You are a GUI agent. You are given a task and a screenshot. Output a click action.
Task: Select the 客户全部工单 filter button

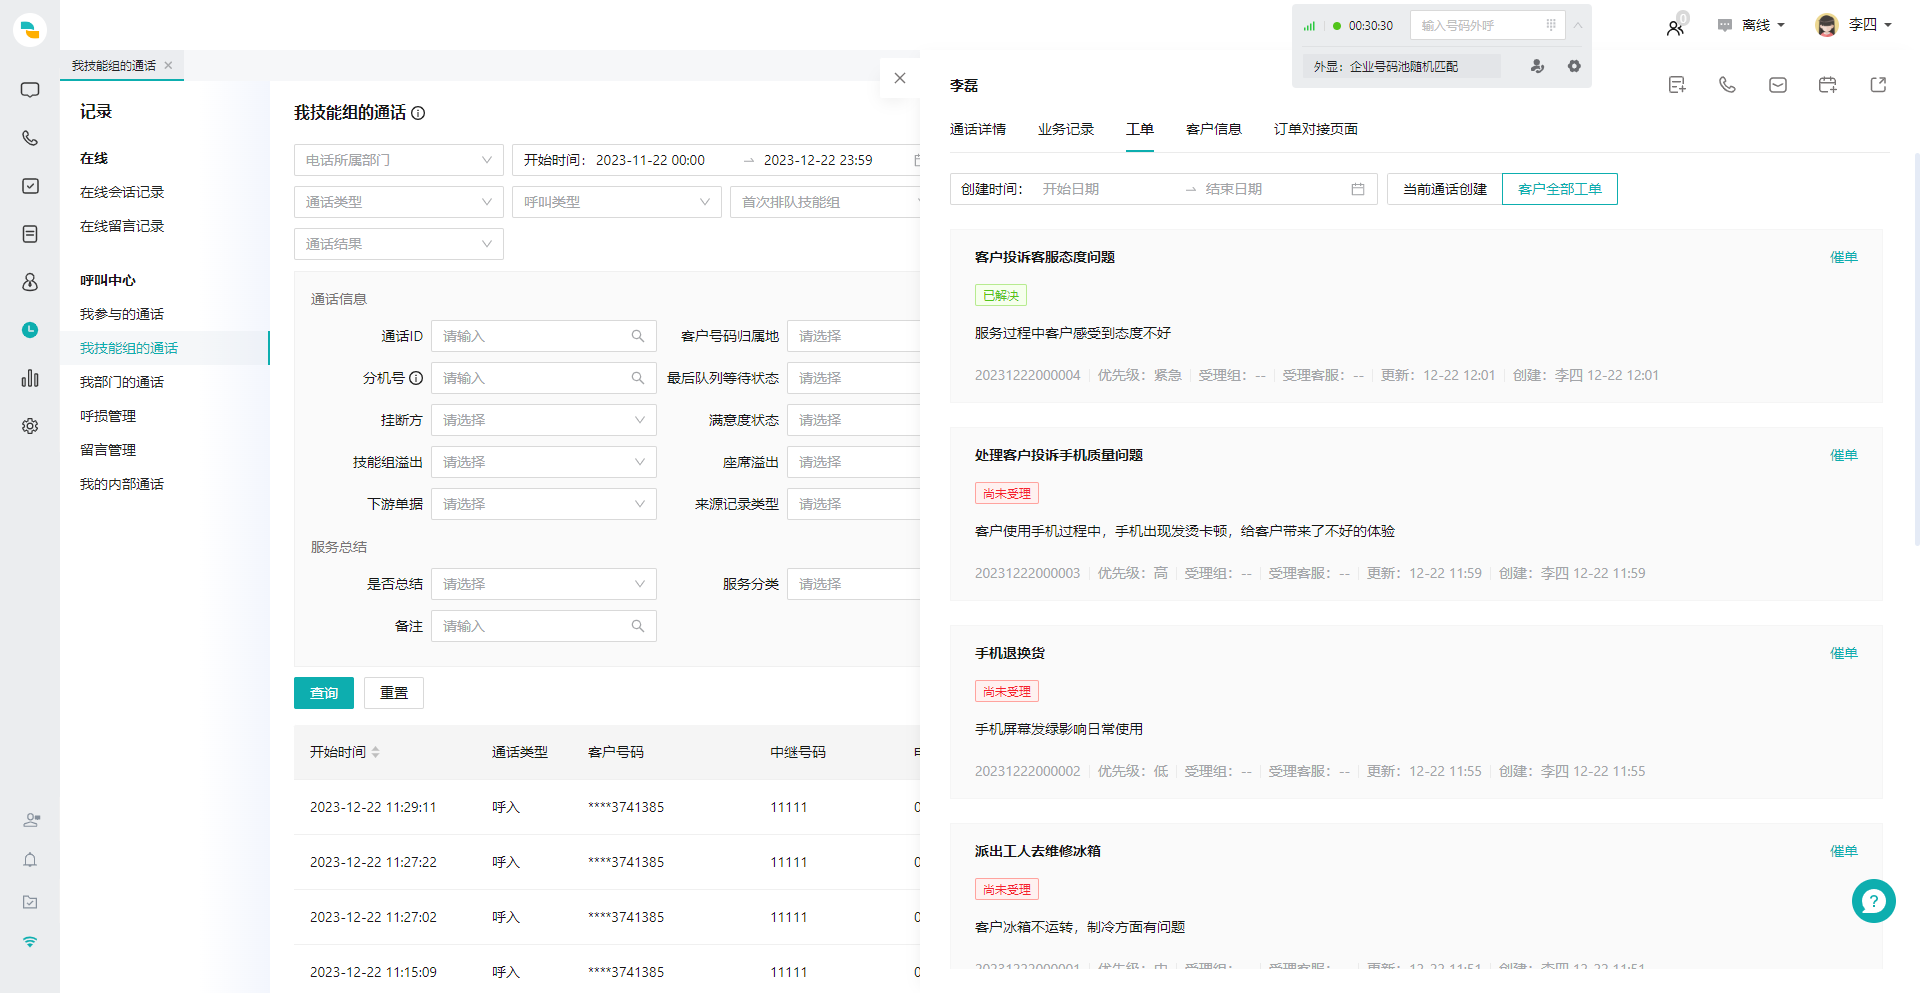coord(1560,189)
